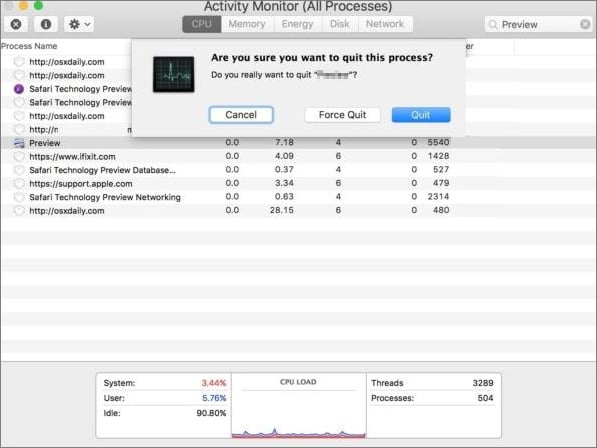Click the search field containing Preview
Screen dimensions: 597x448
point(538,24)
